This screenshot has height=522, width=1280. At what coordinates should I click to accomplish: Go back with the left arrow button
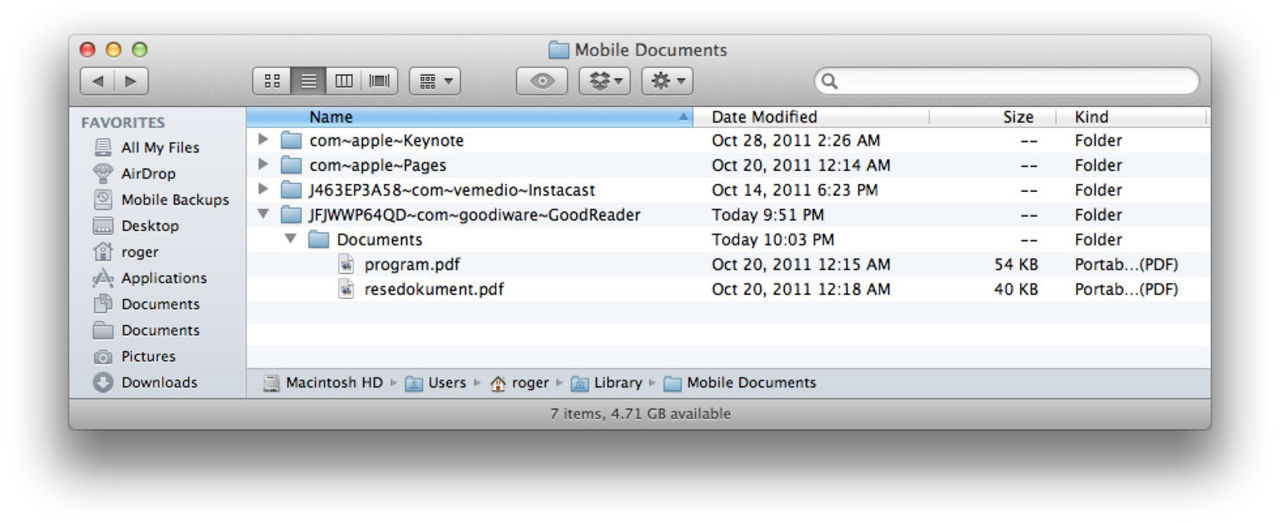point(97,81)
